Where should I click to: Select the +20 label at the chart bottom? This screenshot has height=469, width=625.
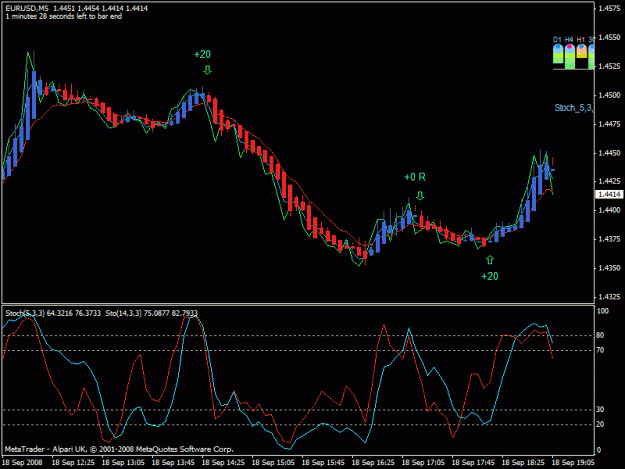point(489,277)
